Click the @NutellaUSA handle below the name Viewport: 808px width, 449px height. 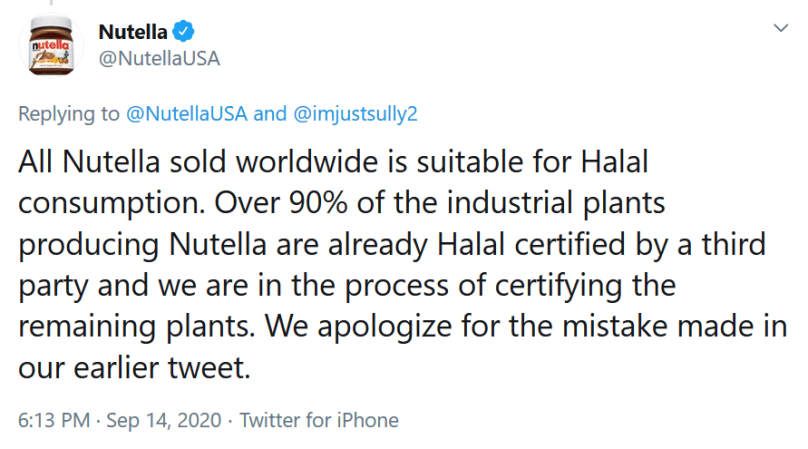tap(159, 58)
